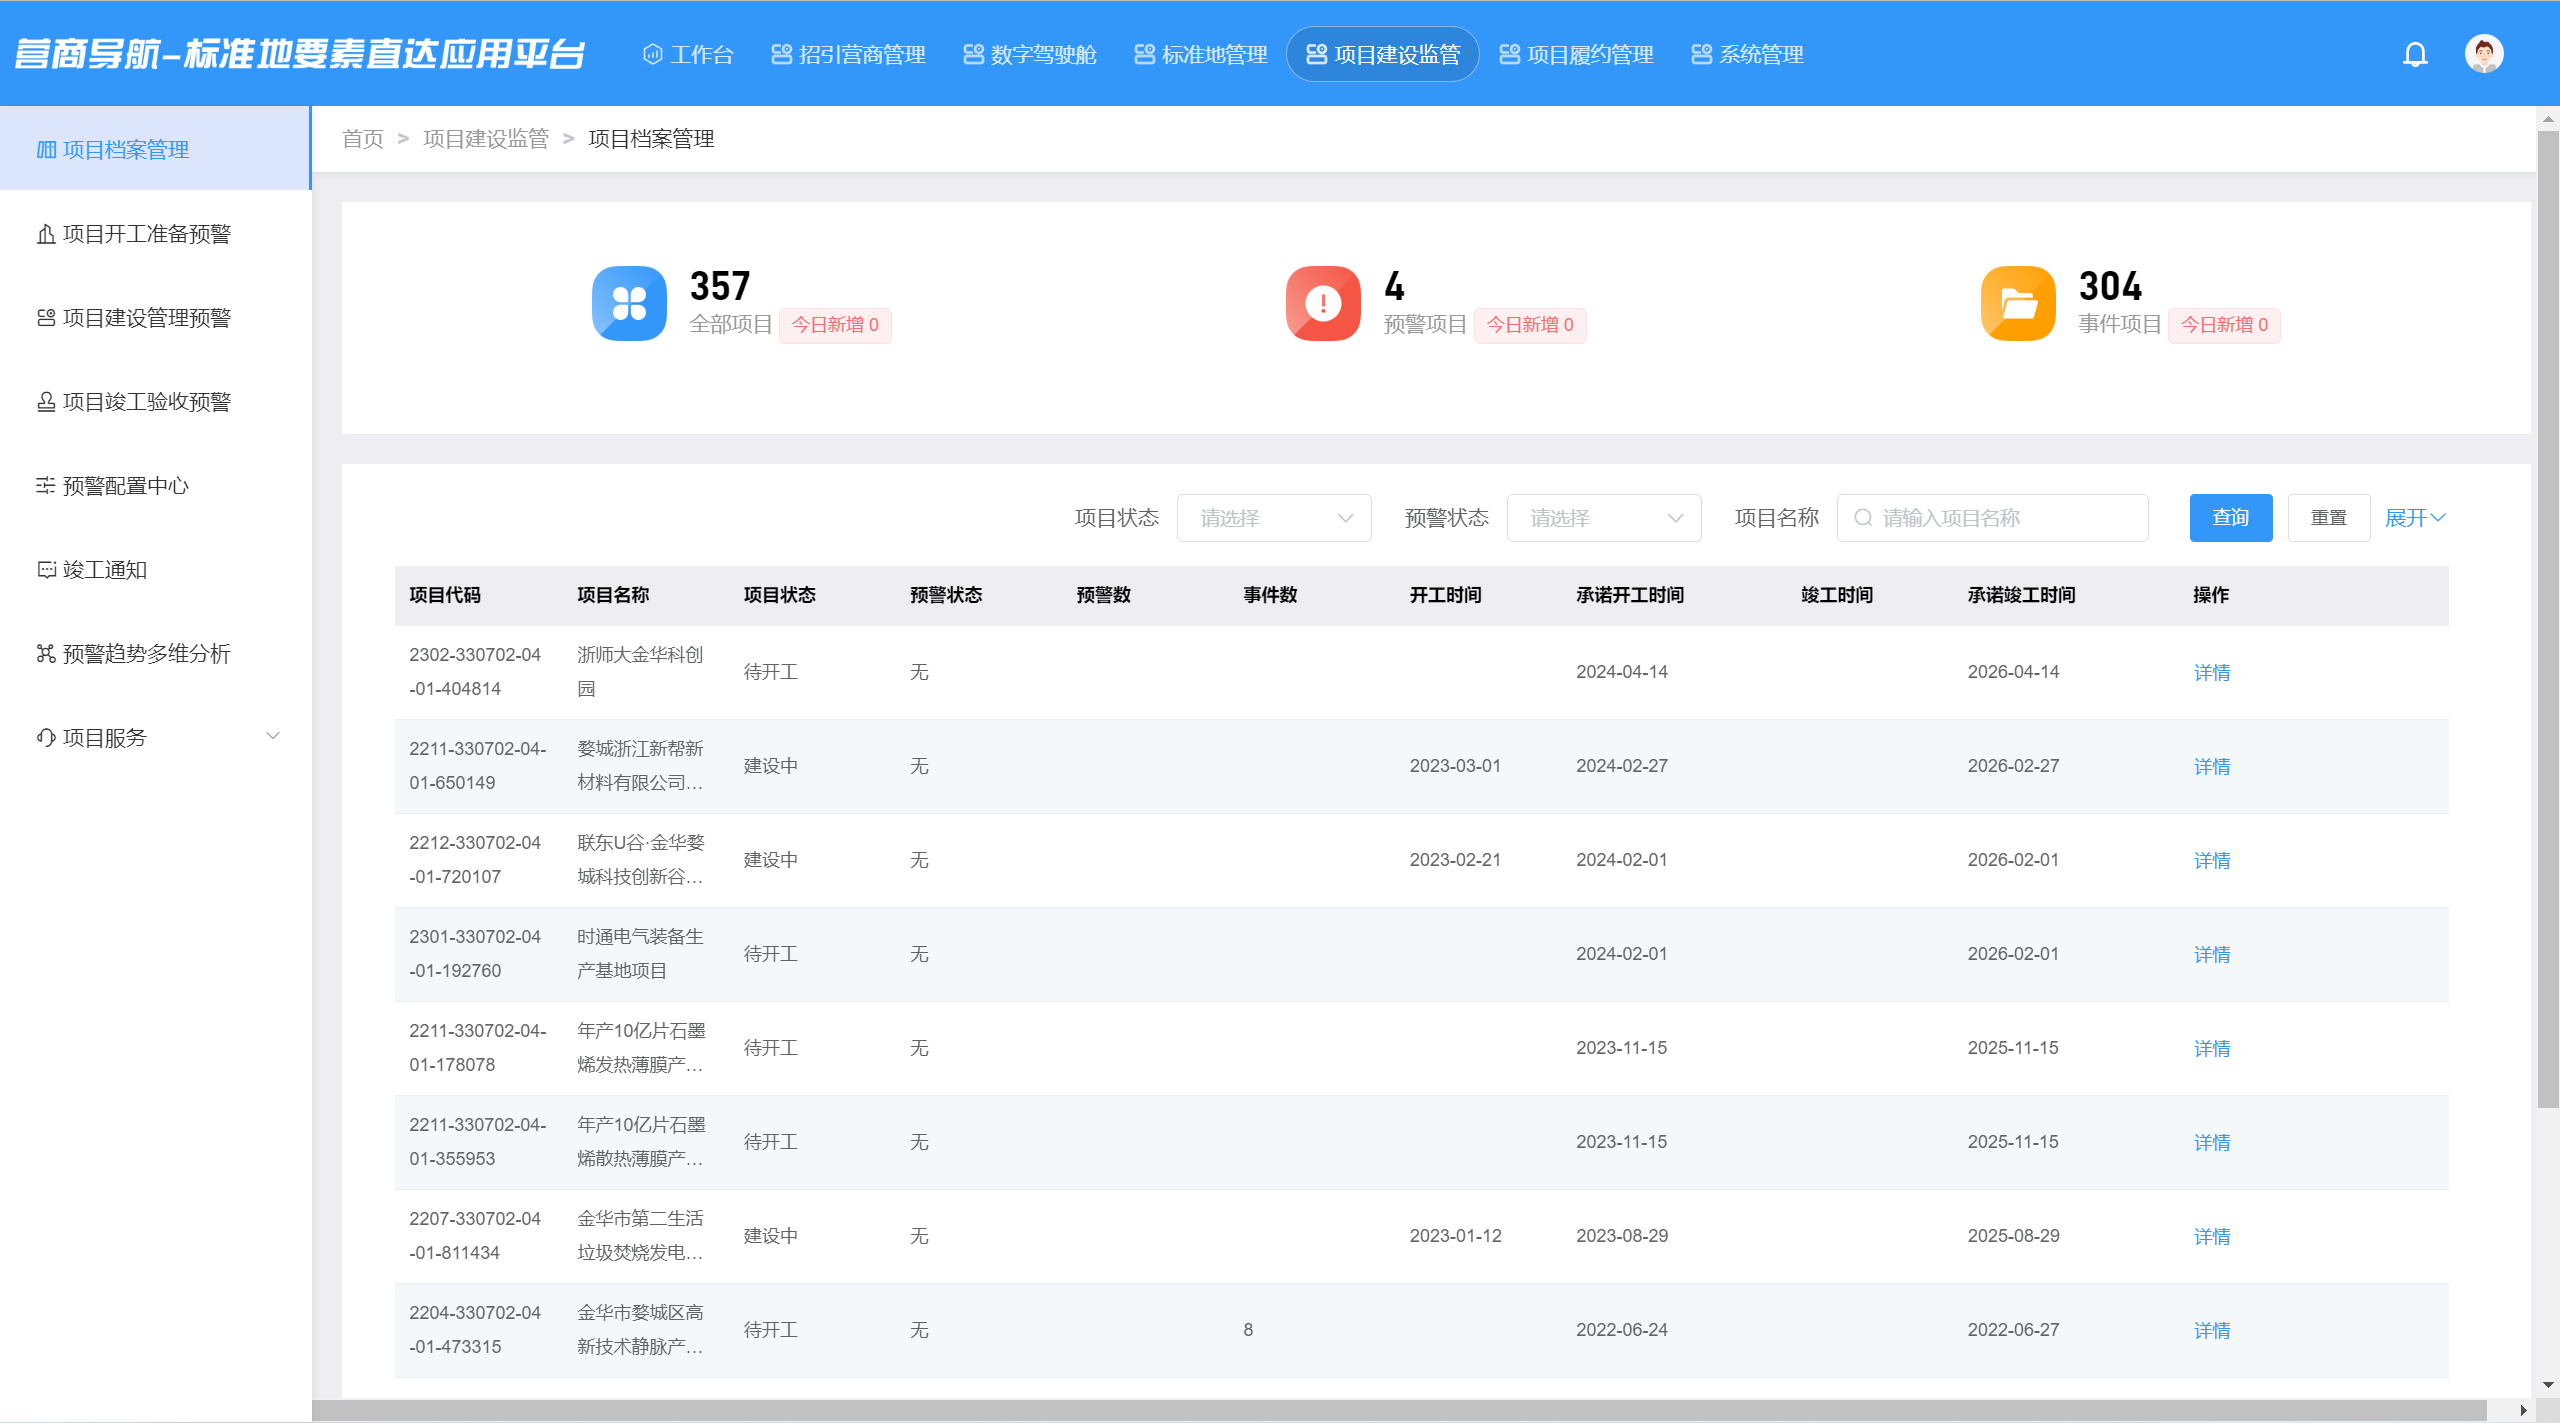Click the icon beside 系统管理
Screen dimensions: 2560x1423
pos(1701,54)
